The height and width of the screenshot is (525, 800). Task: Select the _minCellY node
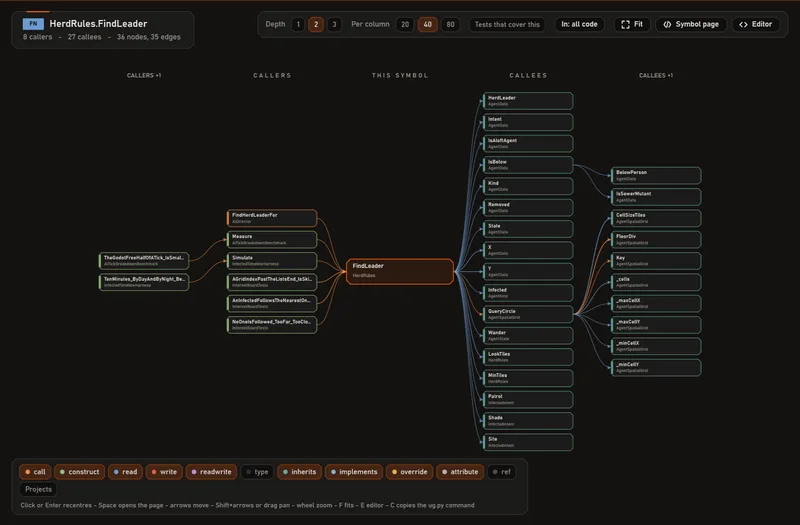tap(656, 367)
